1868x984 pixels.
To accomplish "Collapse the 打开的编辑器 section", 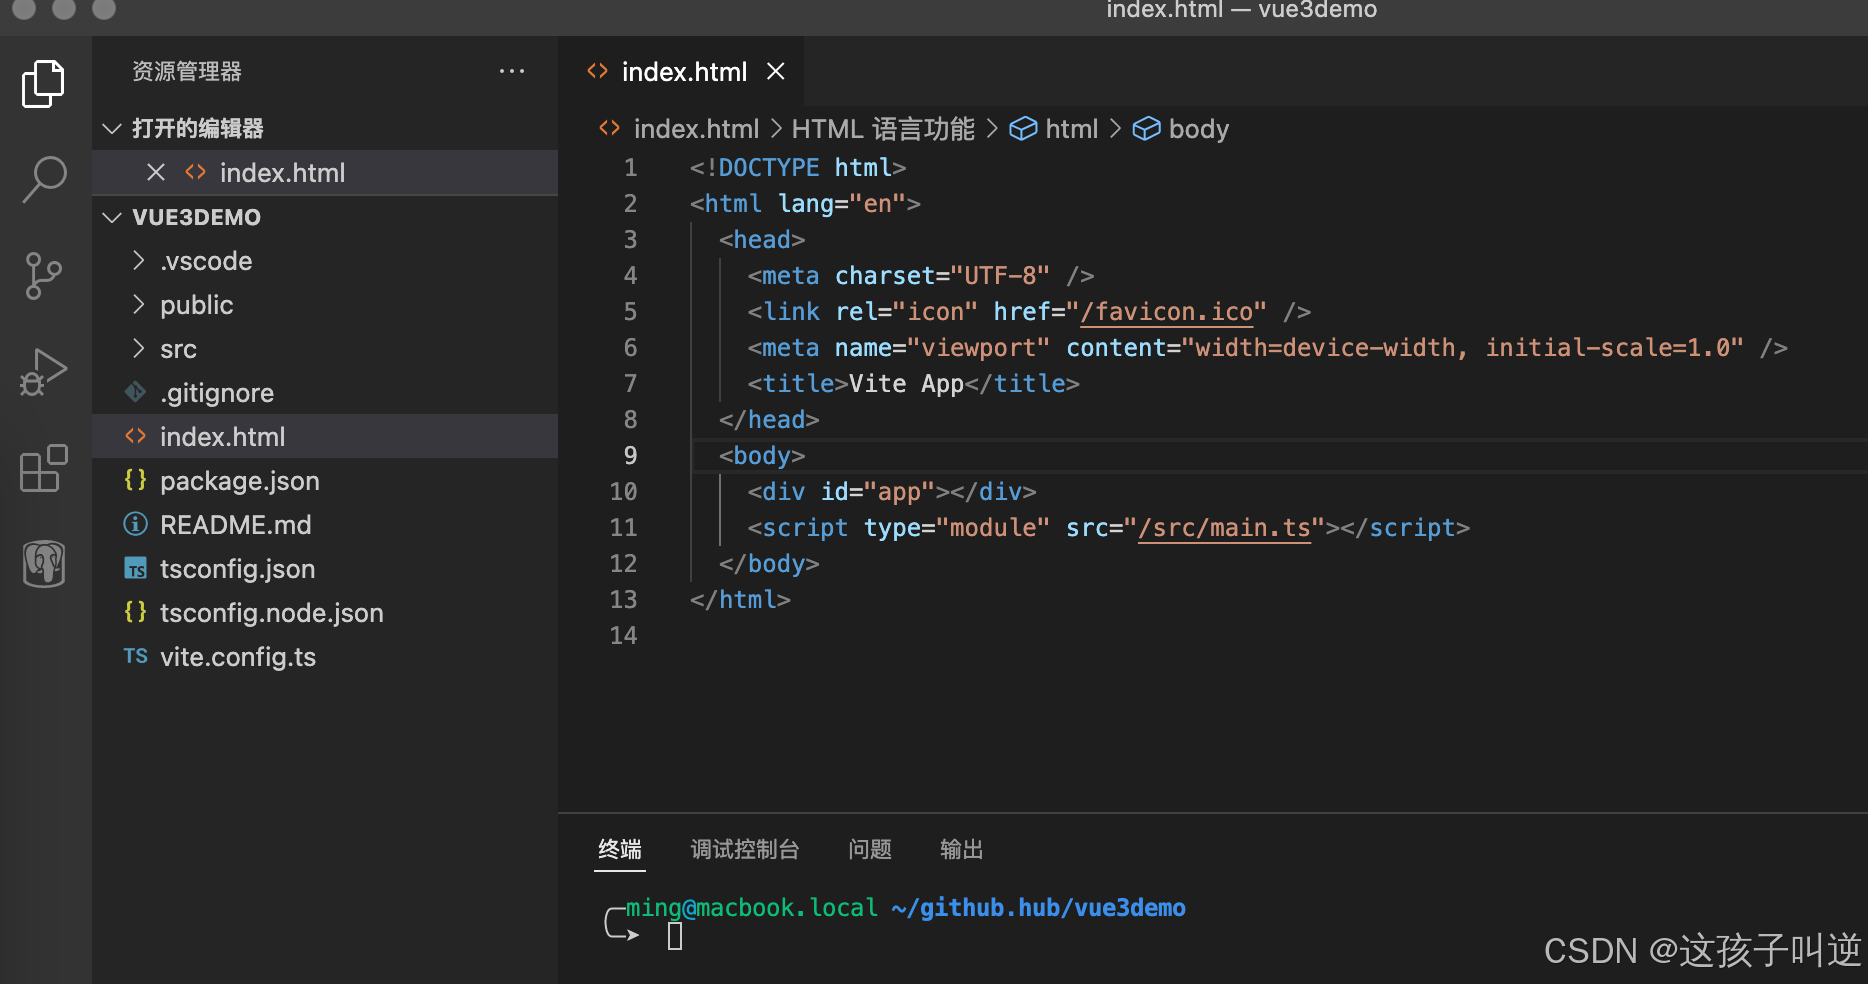I will [x=111, y=128].
